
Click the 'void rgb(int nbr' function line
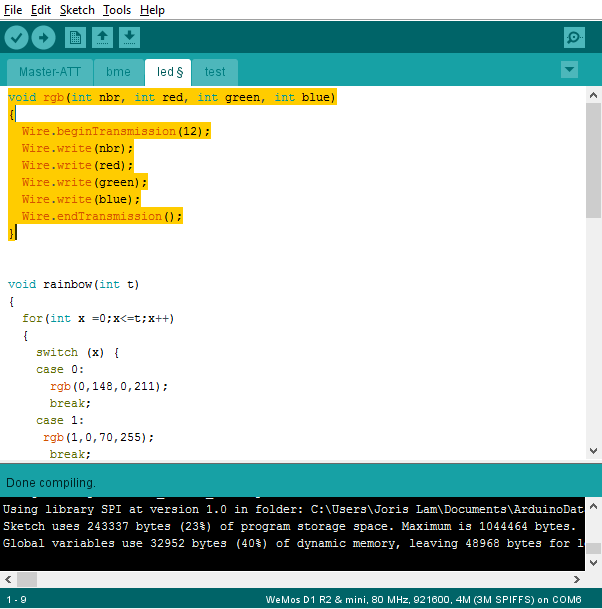172,97
